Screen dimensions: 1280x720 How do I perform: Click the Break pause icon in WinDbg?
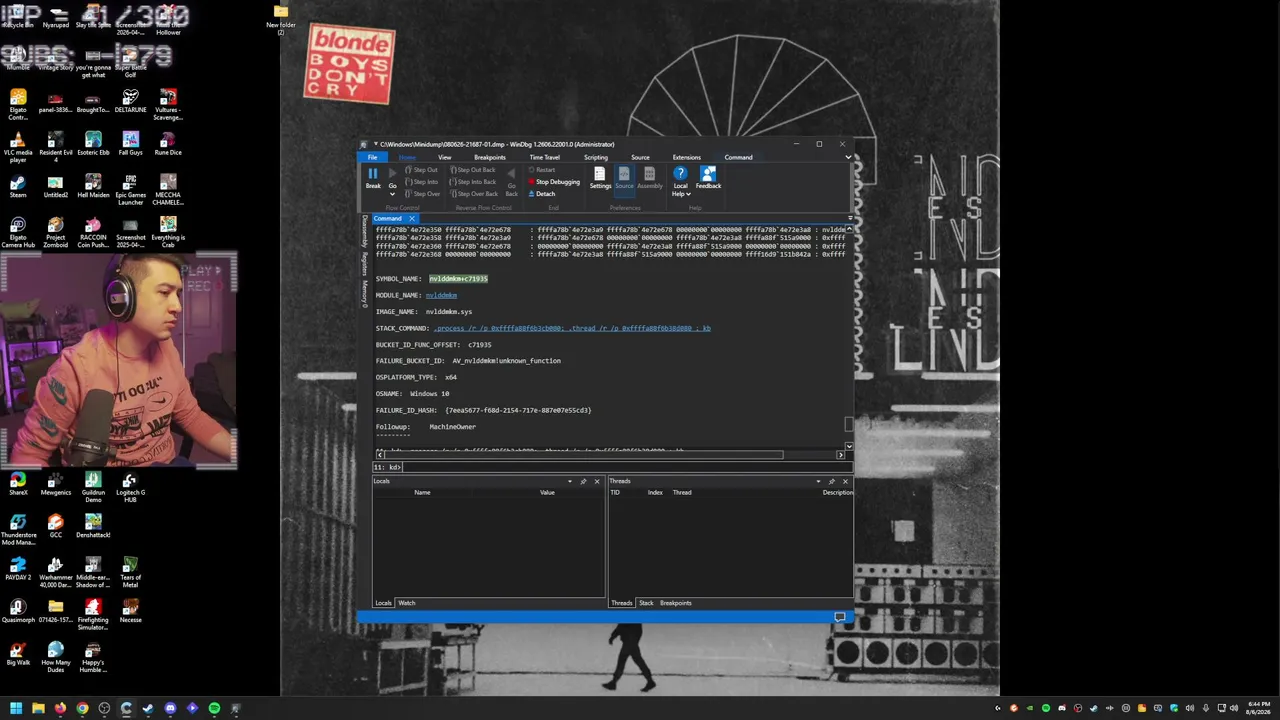[372, 174]
